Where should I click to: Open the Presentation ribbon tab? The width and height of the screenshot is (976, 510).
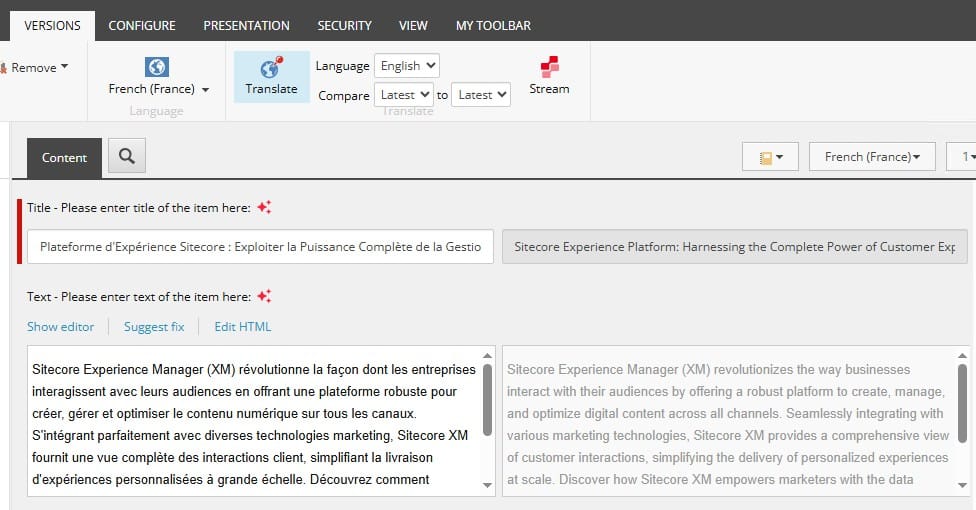tap(246, 25)
